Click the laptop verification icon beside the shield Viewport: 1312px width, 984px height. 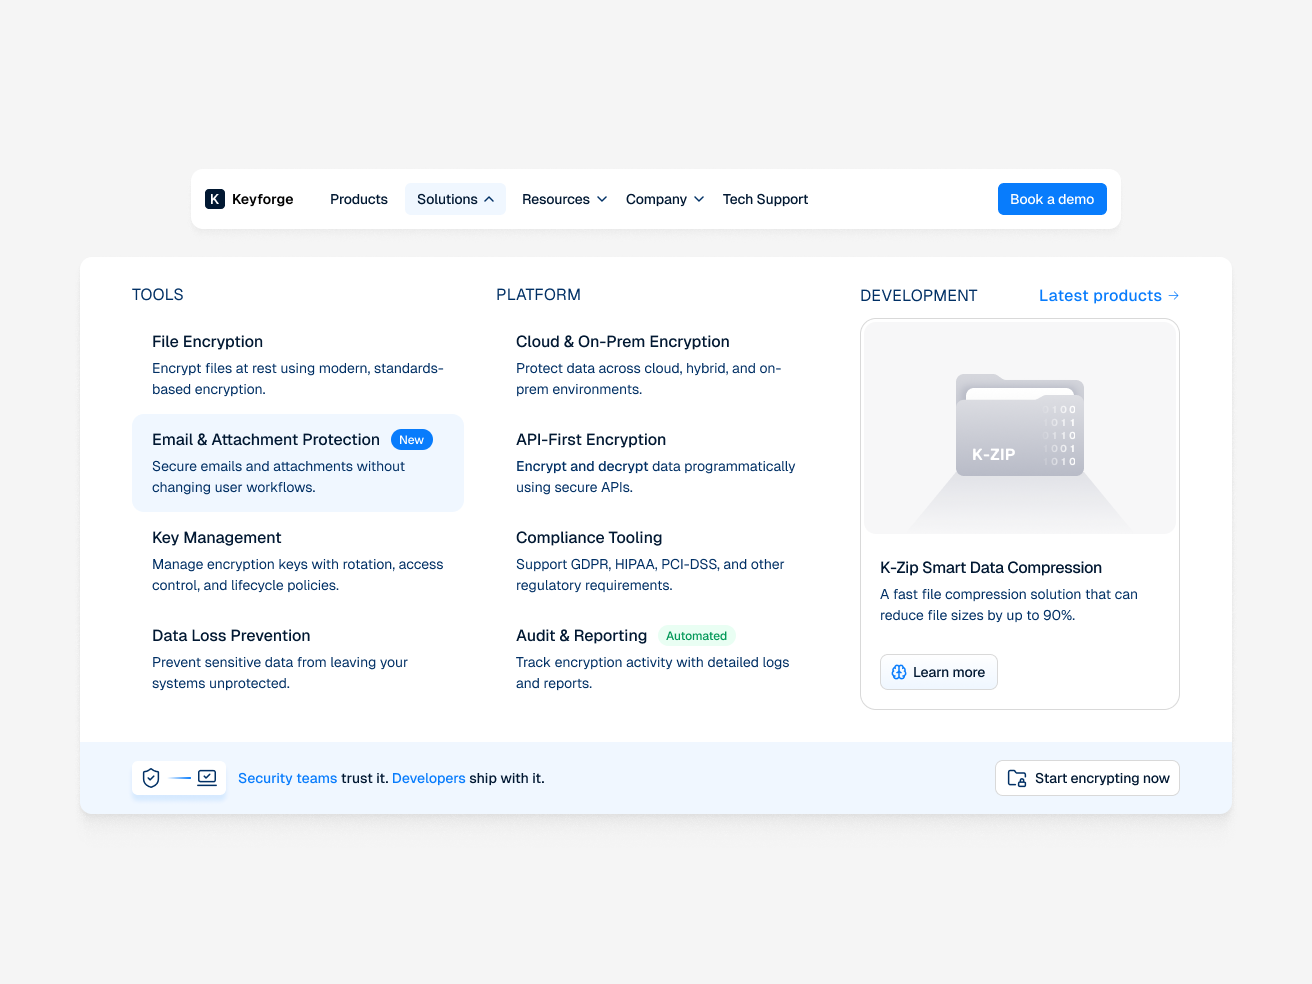206,777
